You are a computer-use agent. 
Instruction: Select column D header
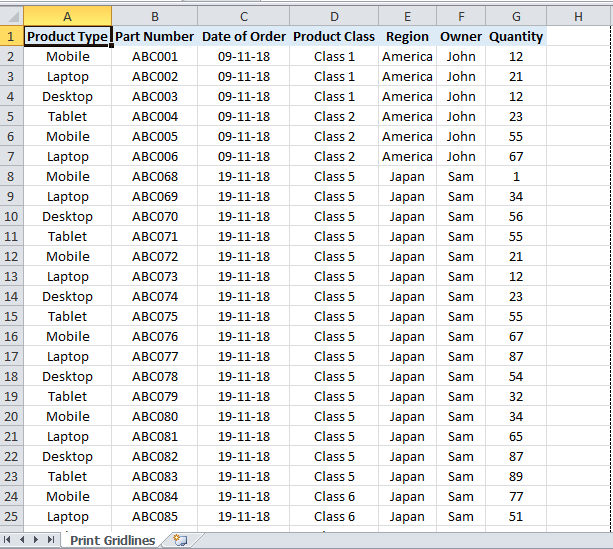point(334,16)
